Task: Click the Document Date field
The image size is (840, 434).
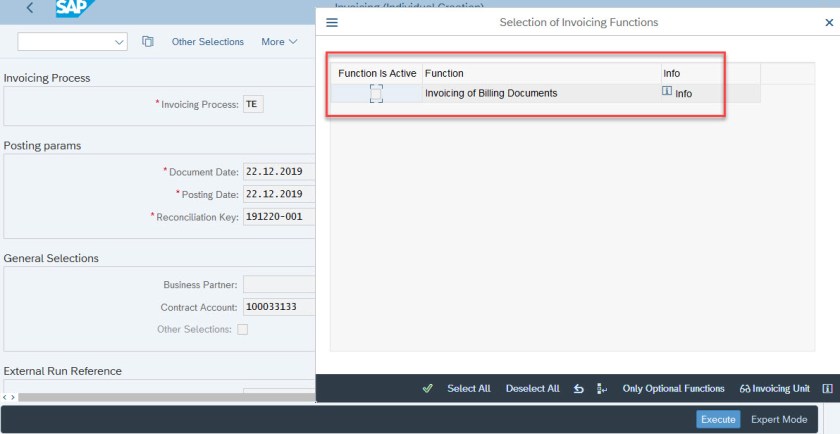Action: [x=279, y=171]
